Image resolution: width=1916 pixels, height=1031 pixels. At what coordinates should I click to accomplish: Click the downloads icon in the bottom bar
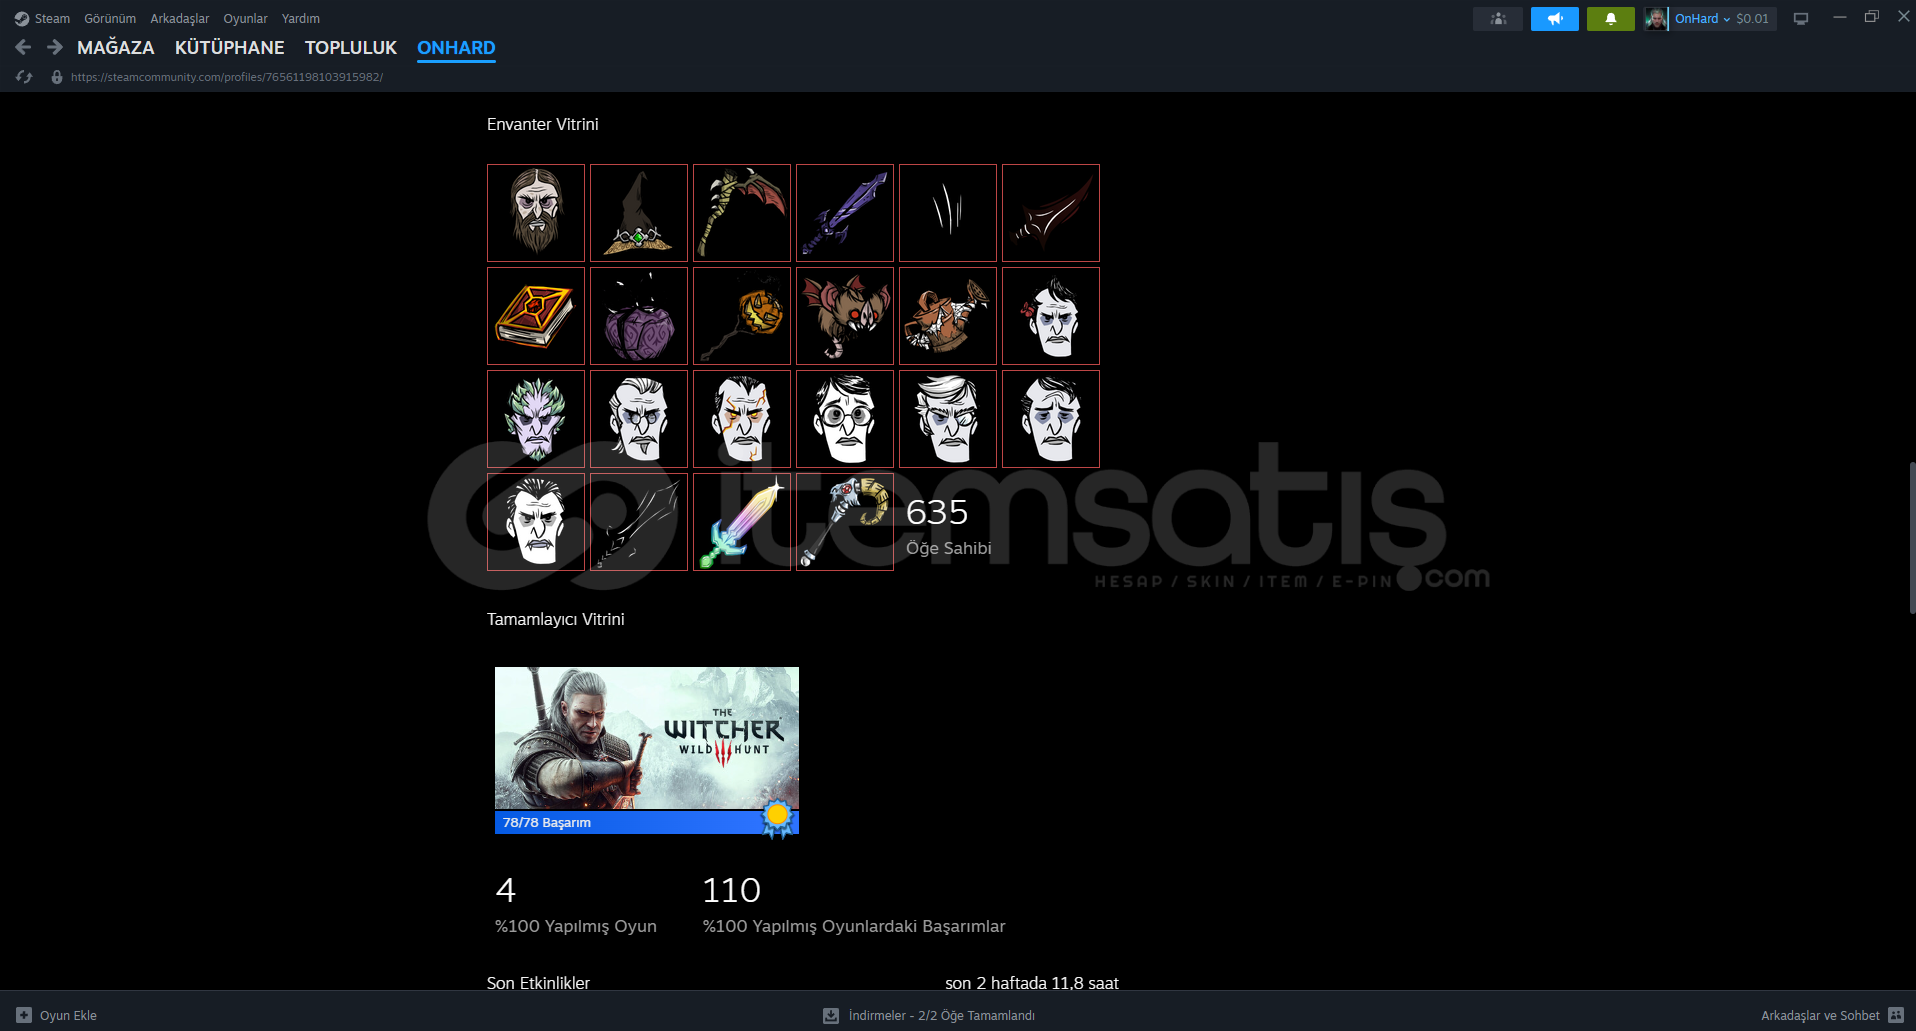[x=831, y=1015]
